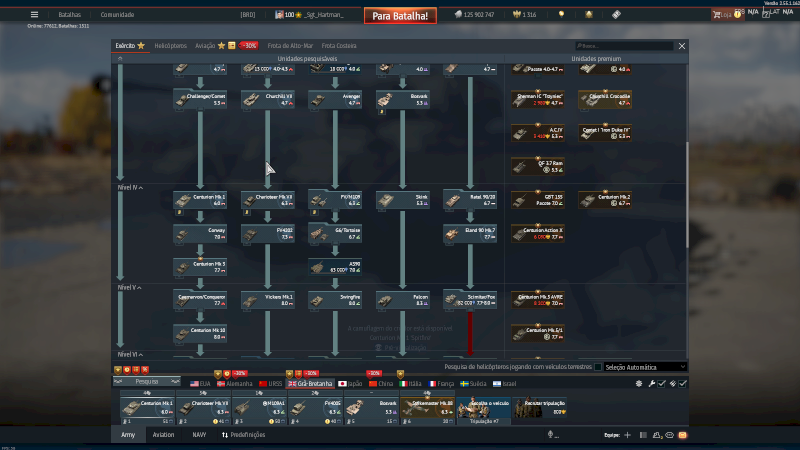Select Centurion Mk.1 crew slot 1
The height and width of the screenshot is (450, 800).
147,408
